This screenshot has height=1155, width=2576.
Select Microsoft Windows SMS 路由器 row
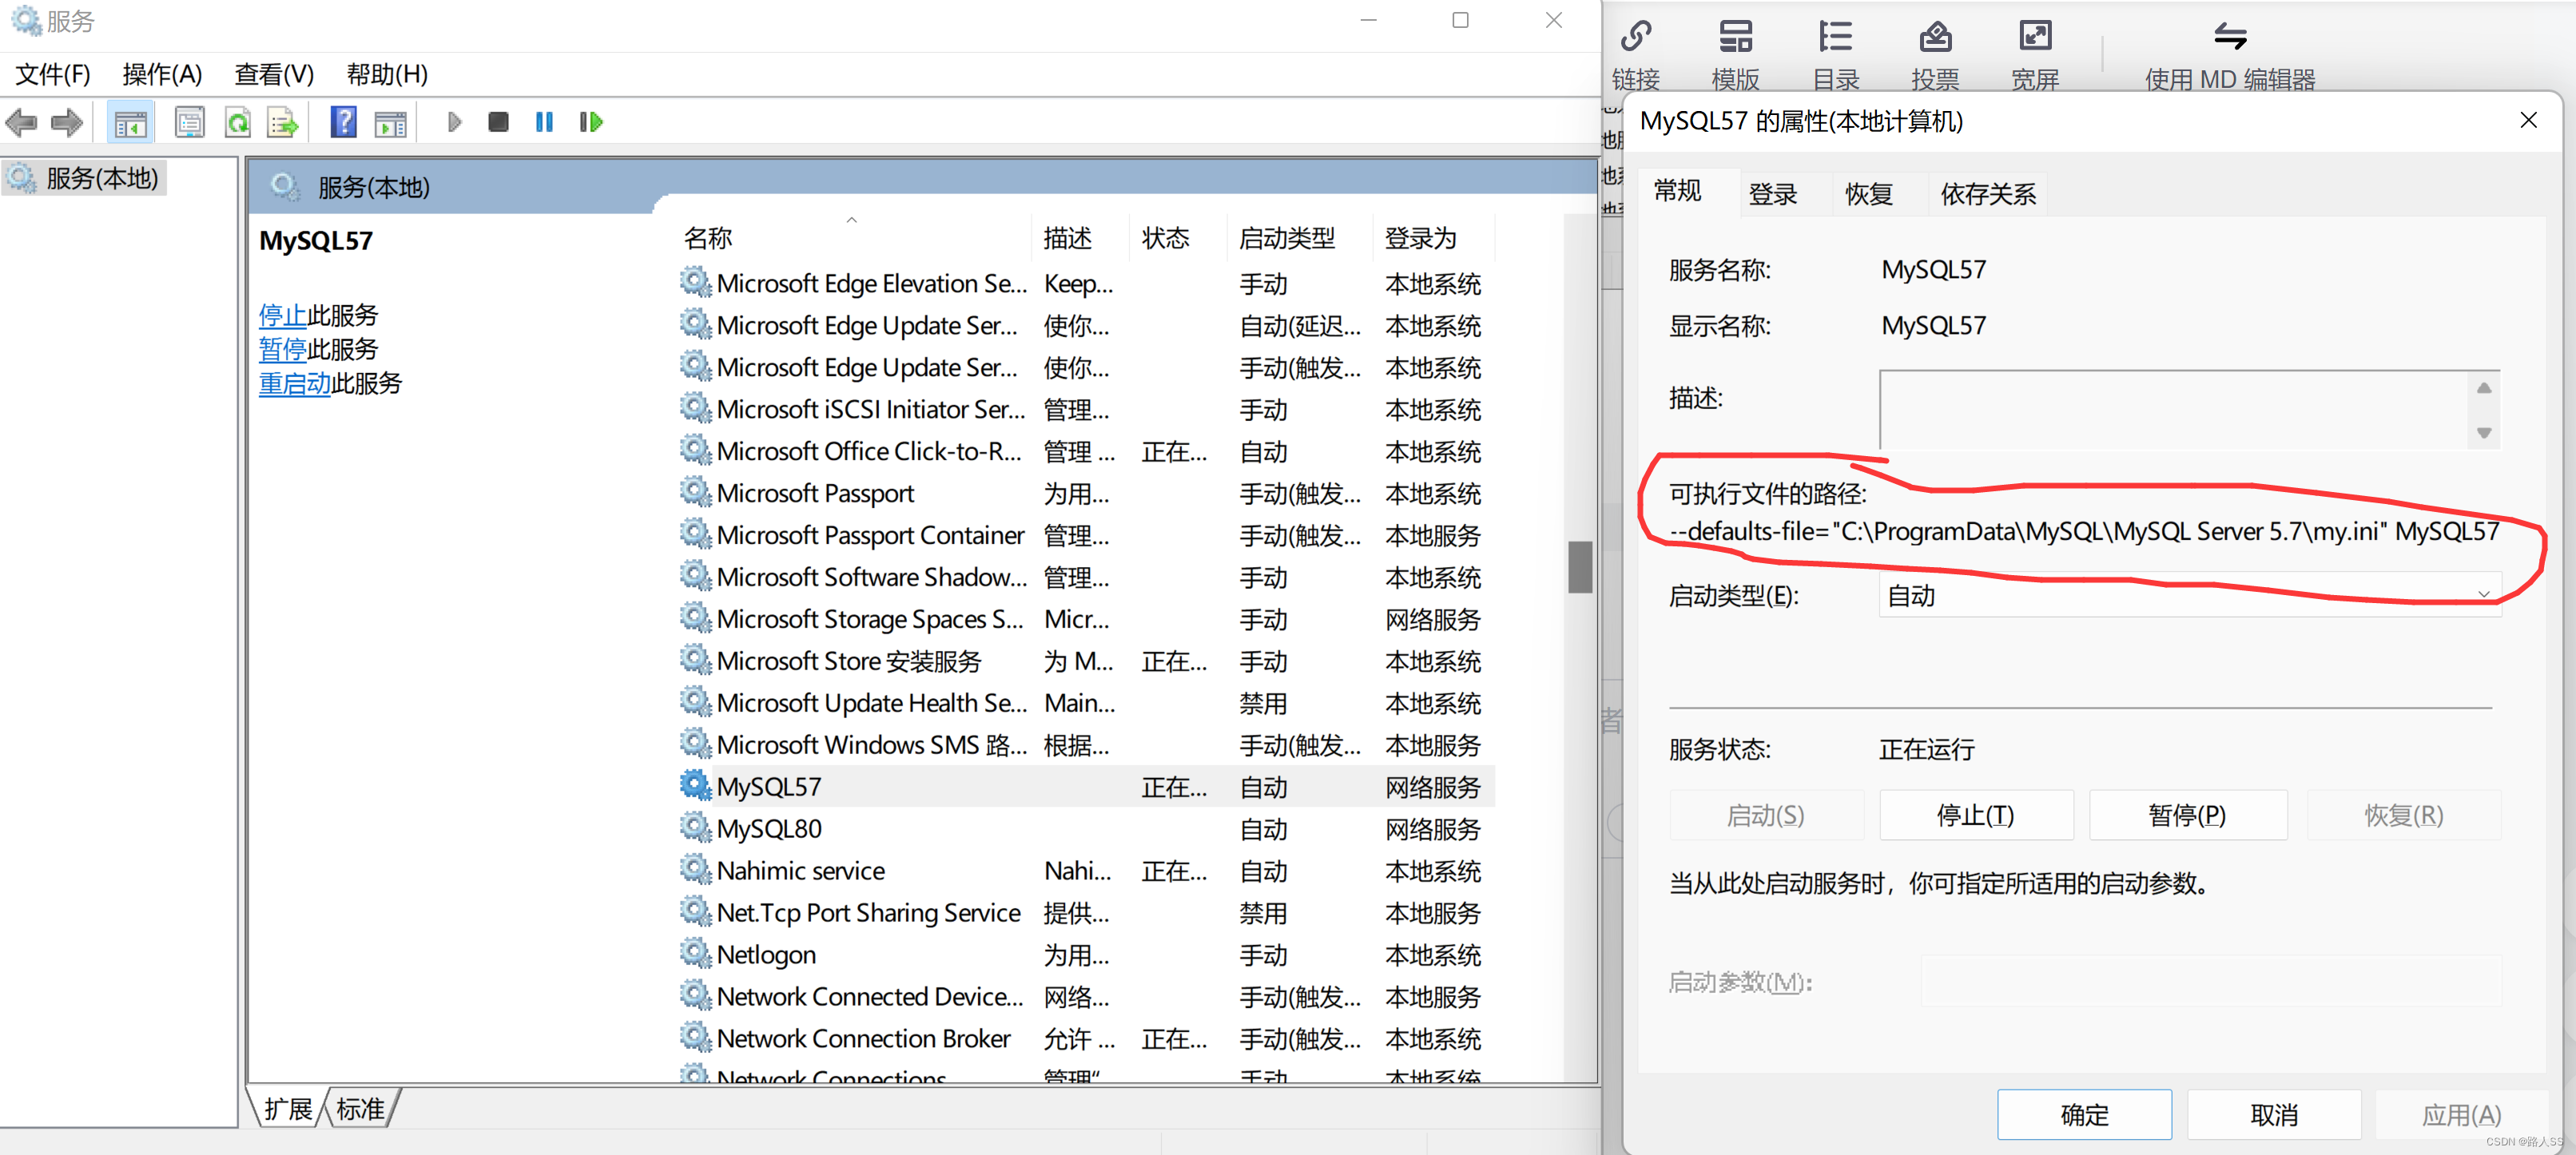pyautogui.click(x=1085, y=745)
